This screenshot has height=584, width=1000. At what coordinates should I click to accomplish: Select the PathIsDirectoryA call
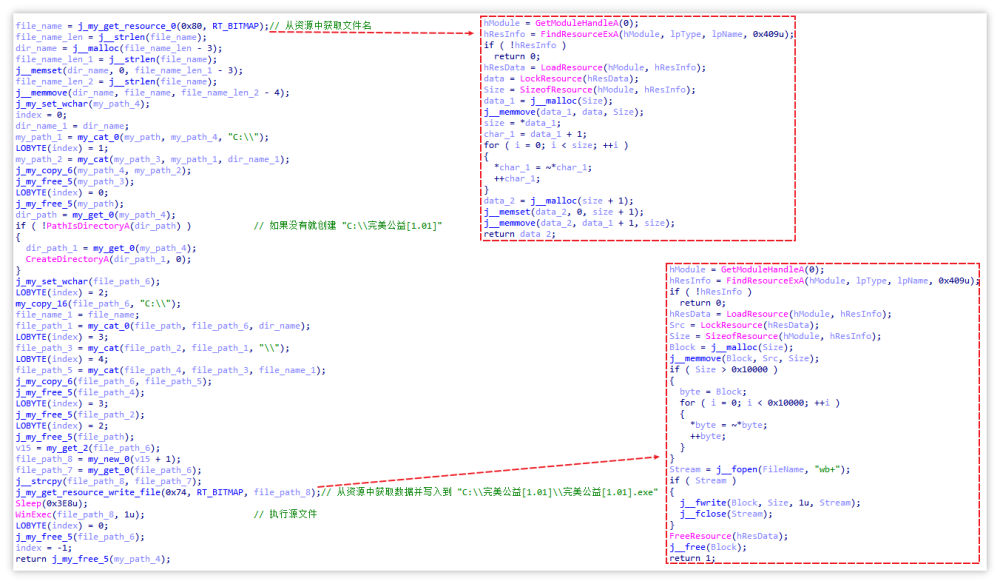[x=75, y=225]
